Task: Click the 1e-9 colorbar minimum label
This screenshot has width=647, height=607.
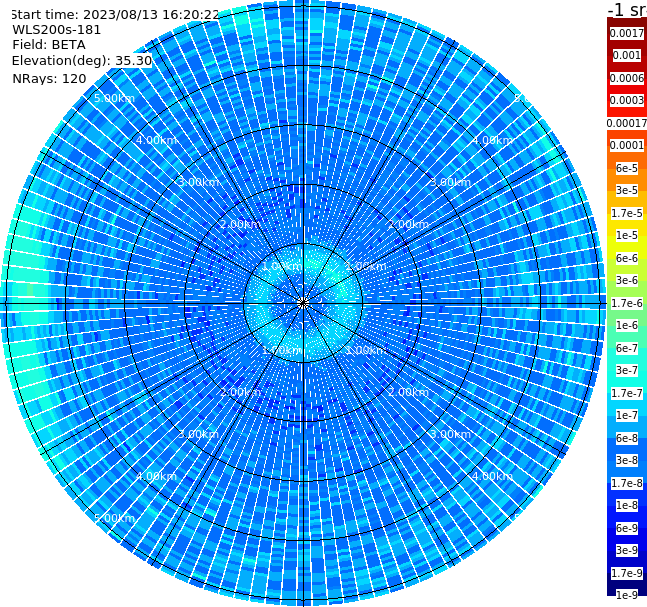Action: click(x=627, y=595)
